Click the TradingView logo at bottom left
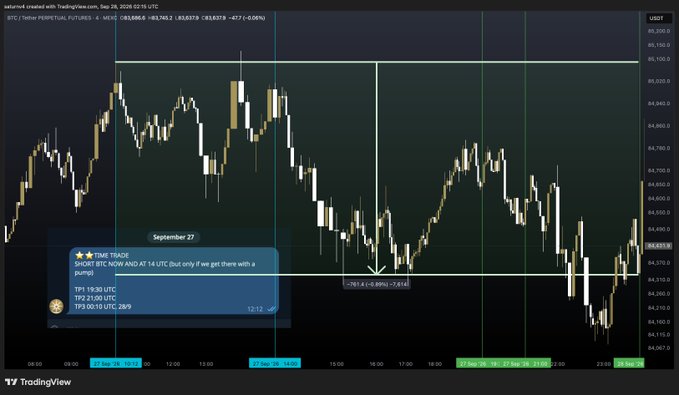Screen dimensions: 679x395 pyautogui.click(x=38, y=382)
